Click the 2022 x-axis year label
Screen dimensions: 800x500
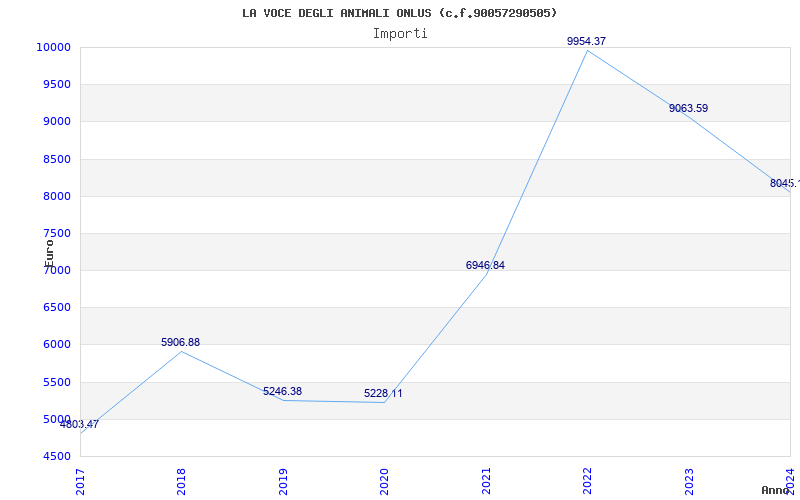[587, 482]
